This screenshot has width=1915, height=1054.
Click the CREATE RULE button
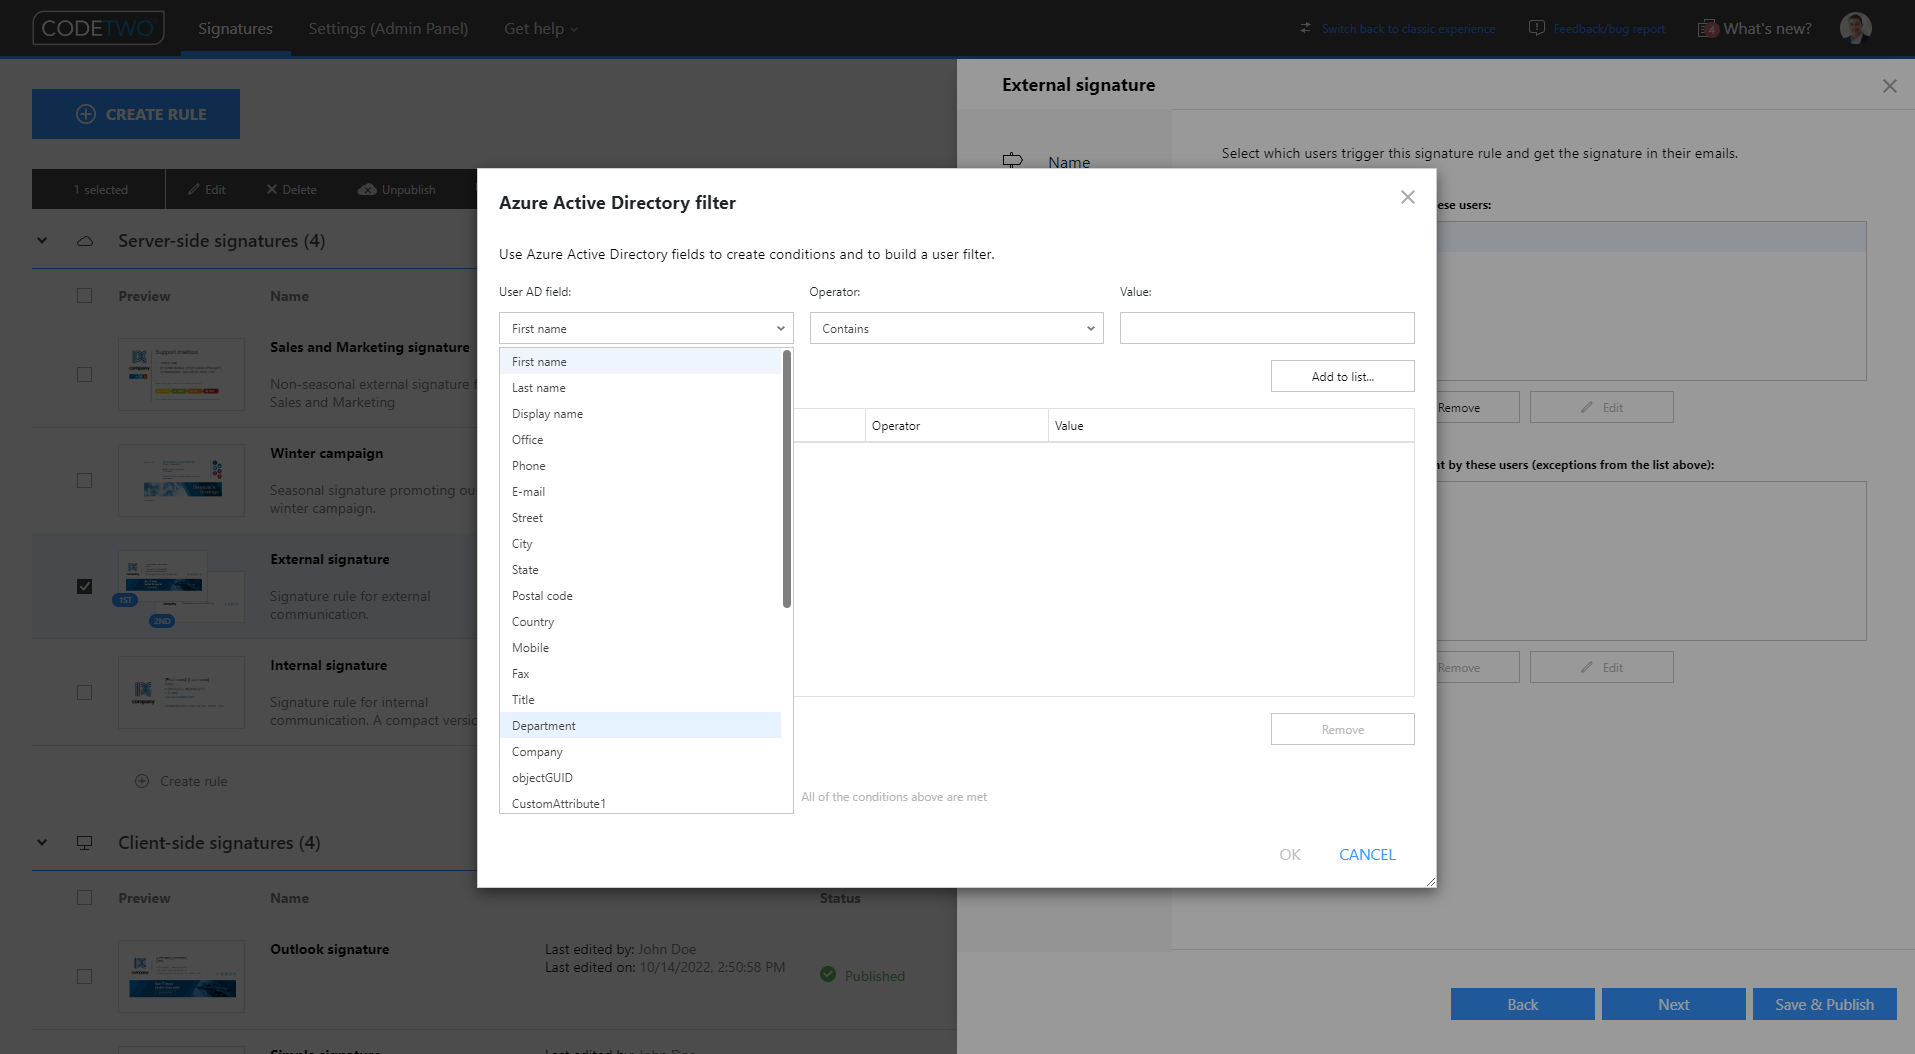(x=136, y=114)
